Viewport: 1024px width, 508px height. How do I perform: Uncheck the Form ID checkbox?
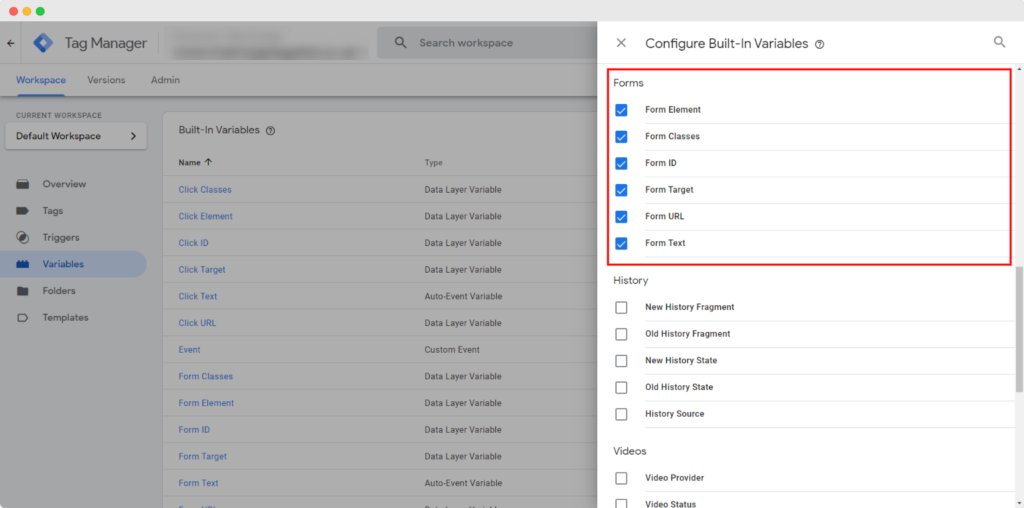coord(621,163)
